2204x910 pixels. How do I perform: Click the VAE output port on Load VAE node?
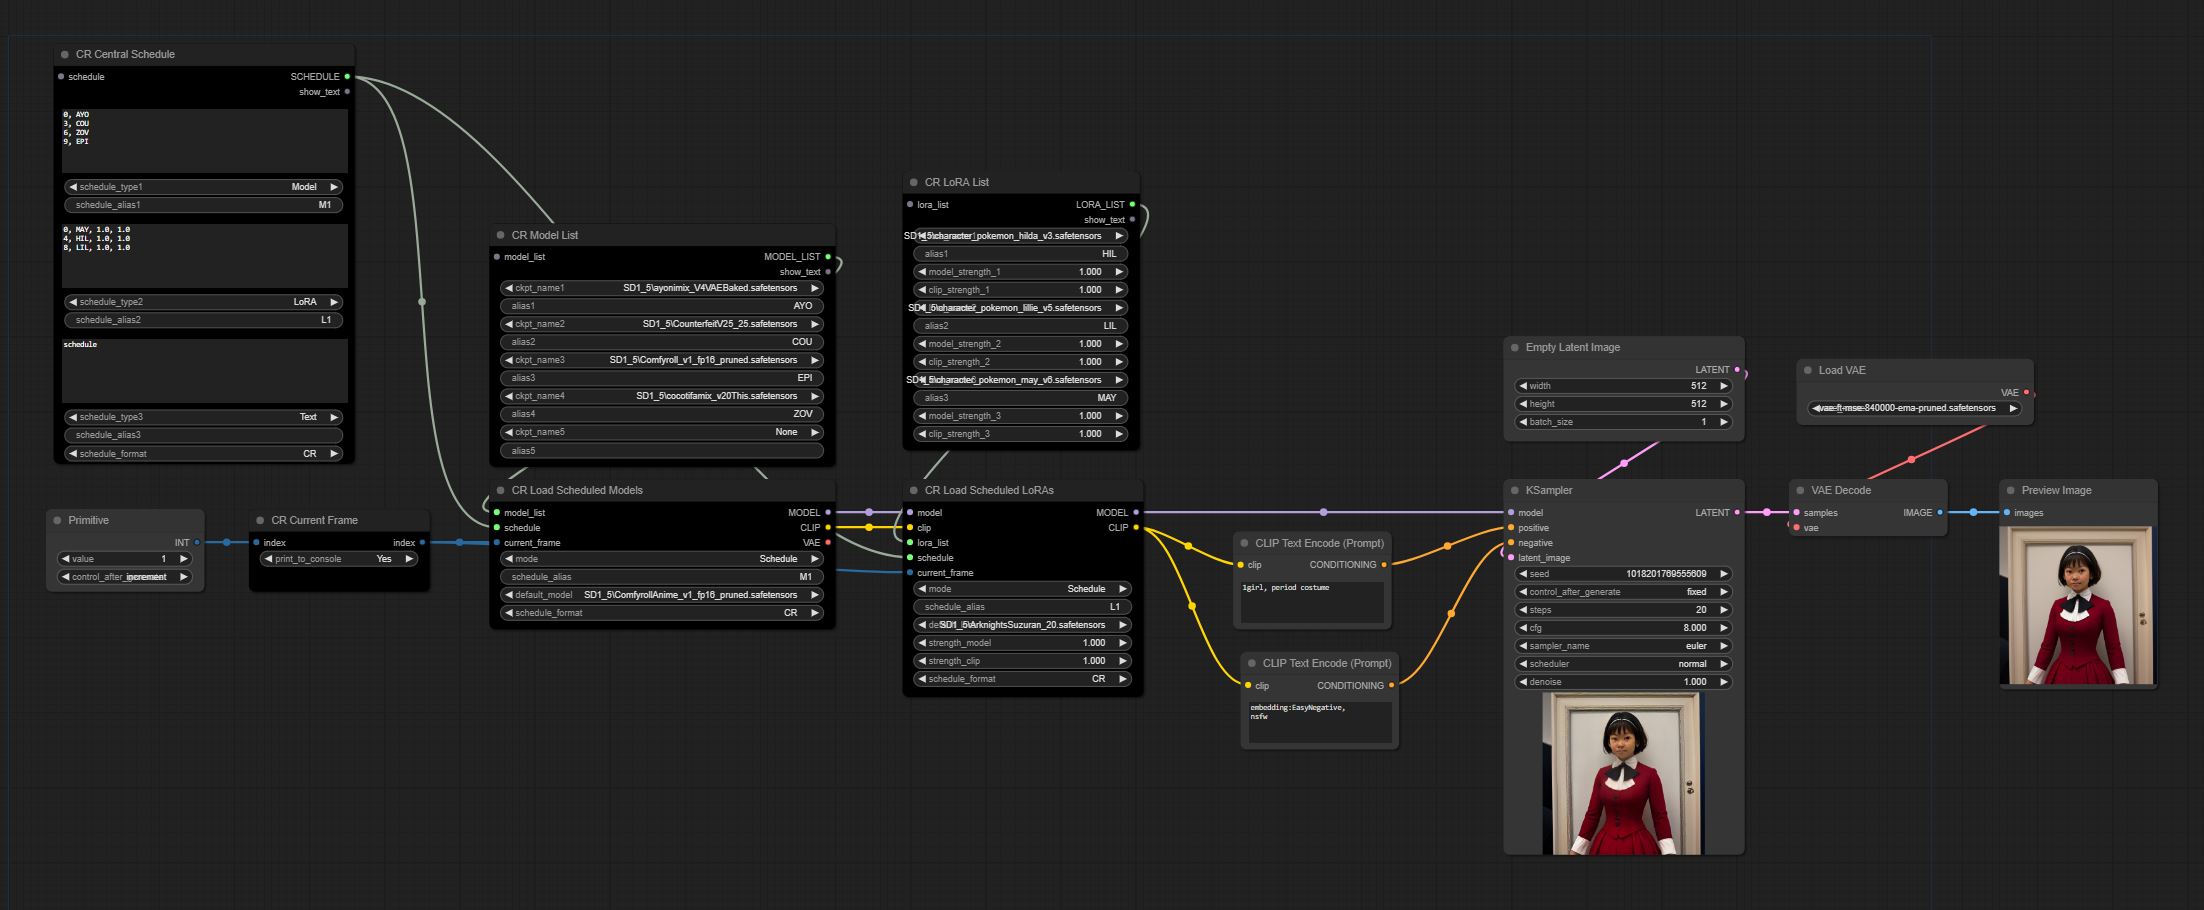click(2026, 393)
